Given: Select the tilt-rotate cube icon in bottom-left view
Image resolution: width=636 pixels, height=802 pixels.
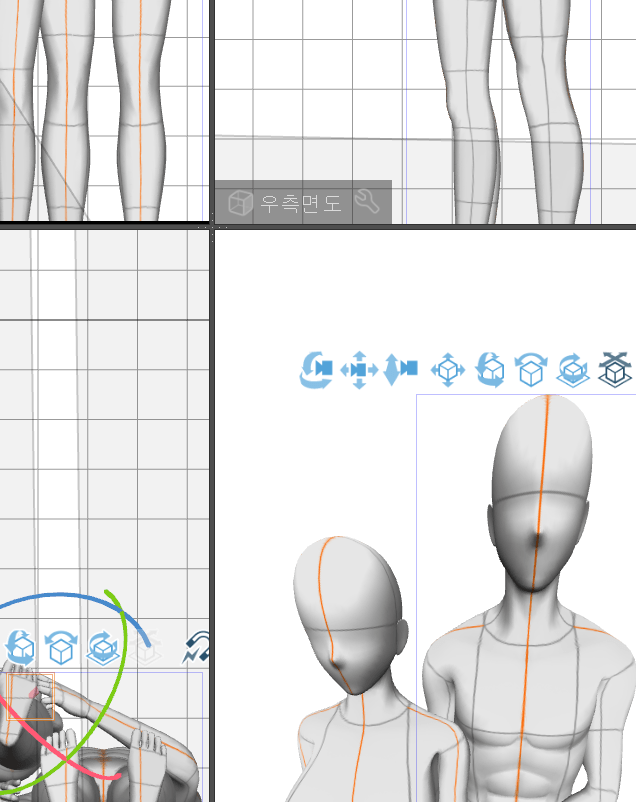Looking at the screenshot, I should click(61, 648).
